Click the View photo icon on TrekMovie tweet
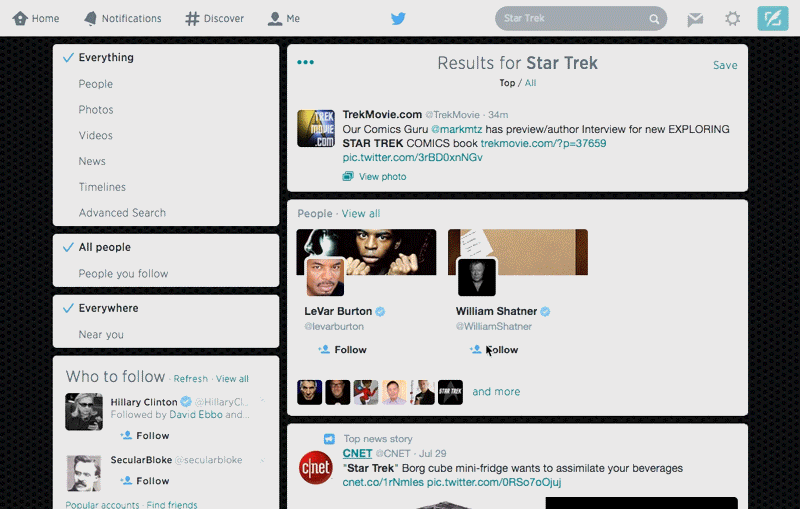Image resolution: width=800 pixels, height=509 pixels. point(348,176)
